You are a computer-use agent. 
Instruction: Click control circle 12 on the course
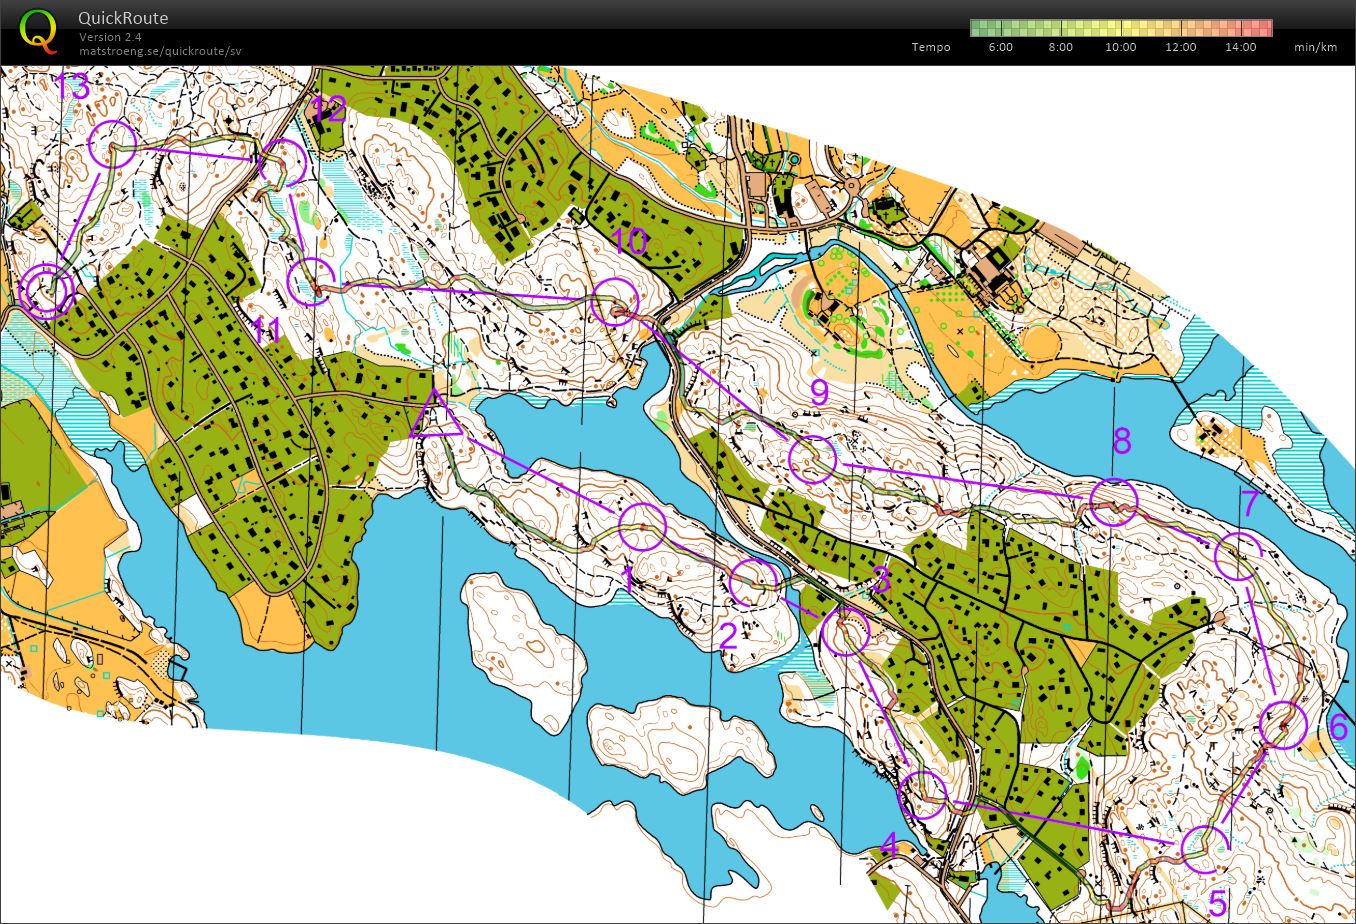click(x=283, y=162)
